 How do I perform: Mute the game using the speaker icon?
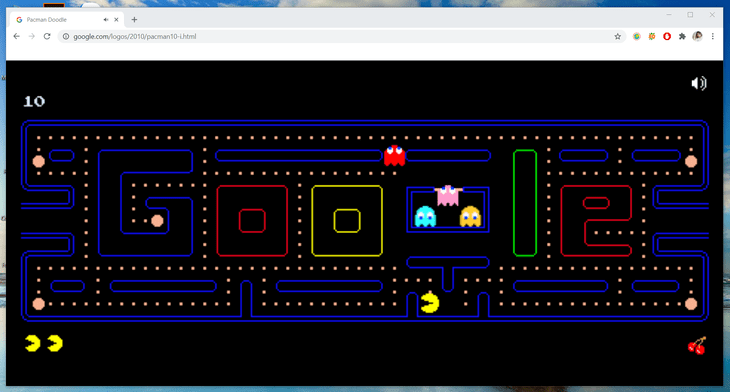(x=698, y=83)
